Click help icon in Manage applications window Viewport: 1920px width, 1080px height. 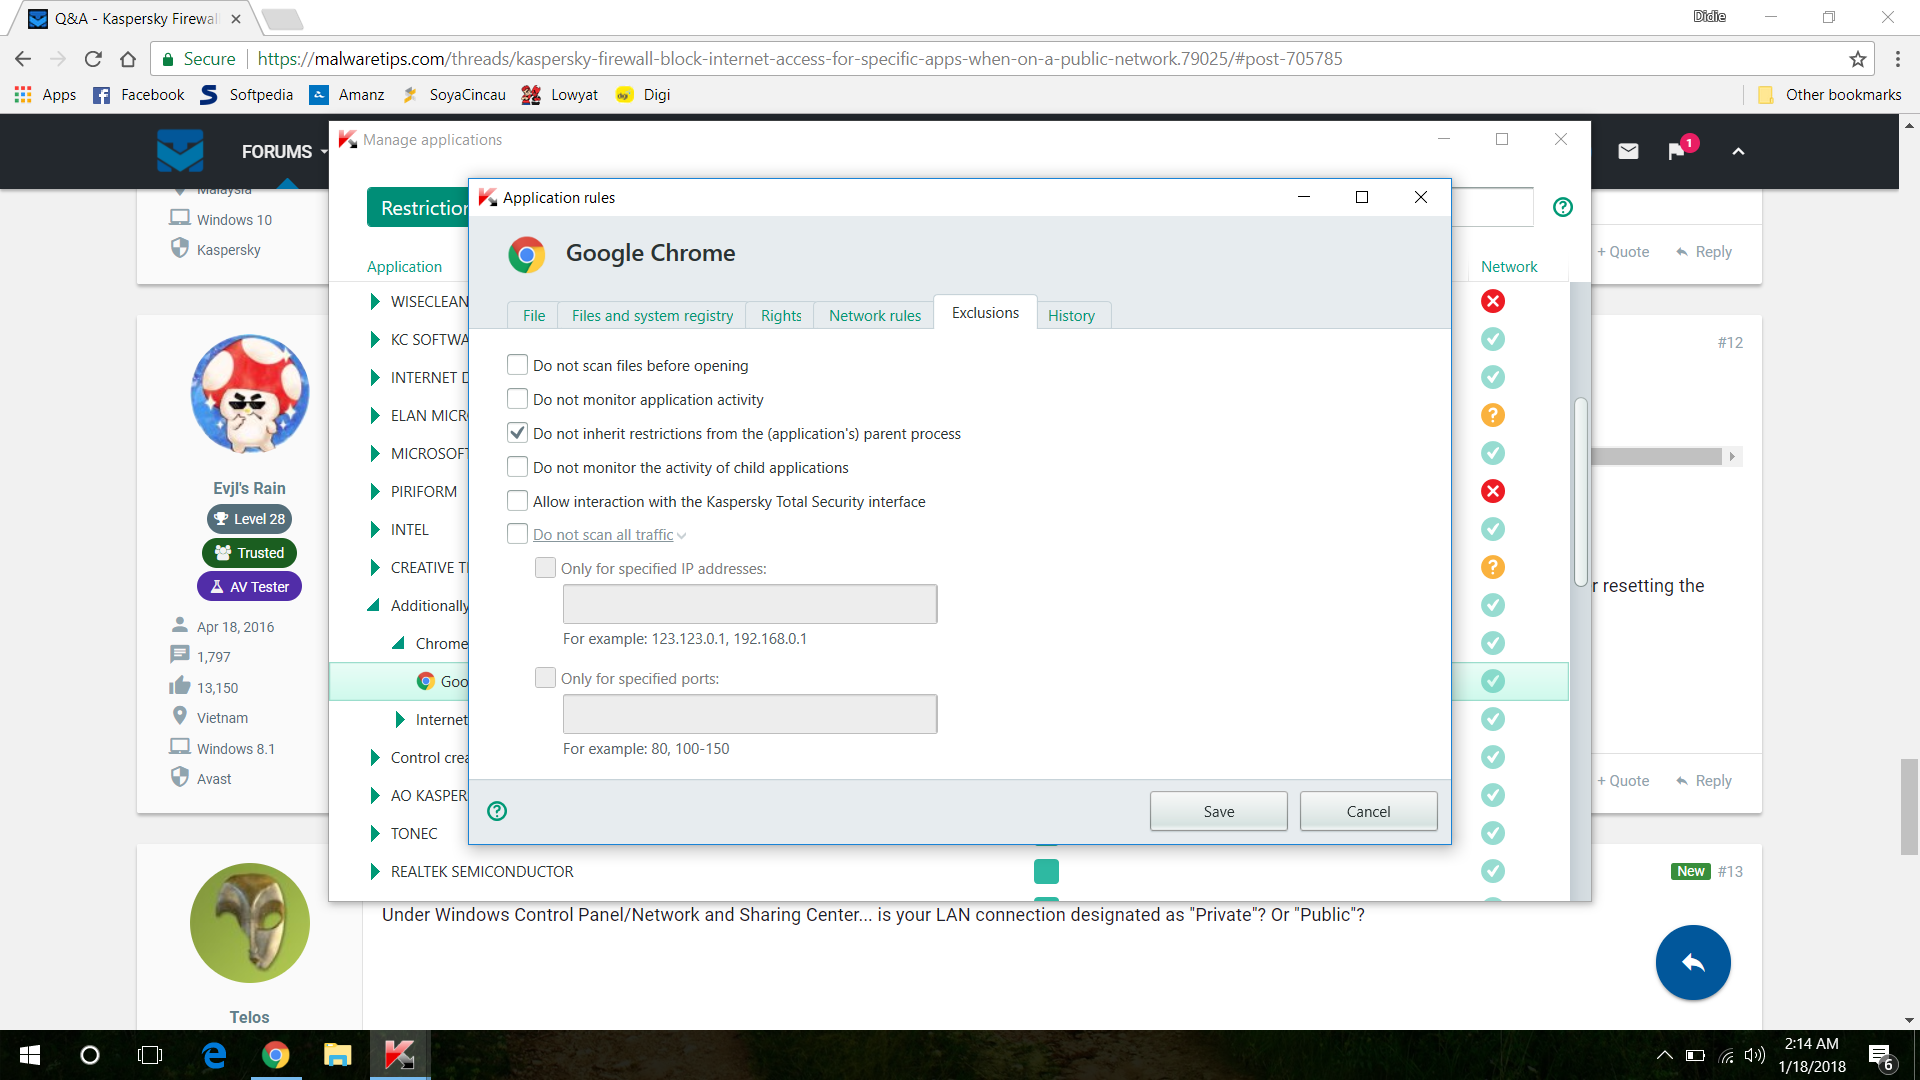[x=1562, y=207]
